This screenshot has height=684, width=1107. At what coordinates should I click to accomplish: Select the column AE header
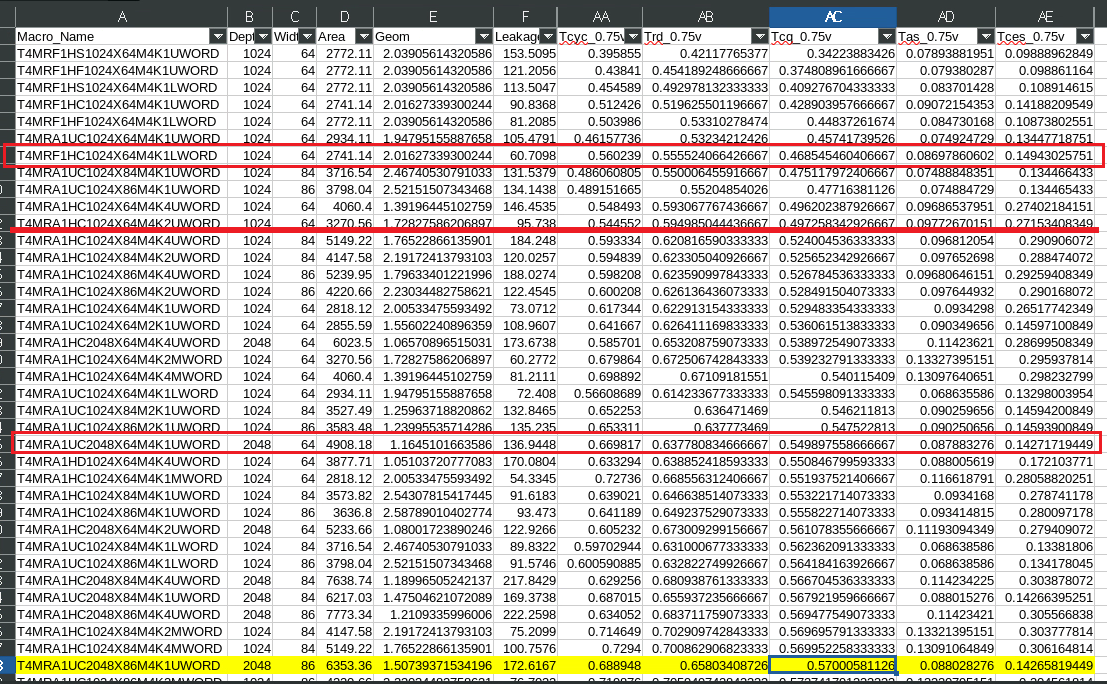point(1045,17)
